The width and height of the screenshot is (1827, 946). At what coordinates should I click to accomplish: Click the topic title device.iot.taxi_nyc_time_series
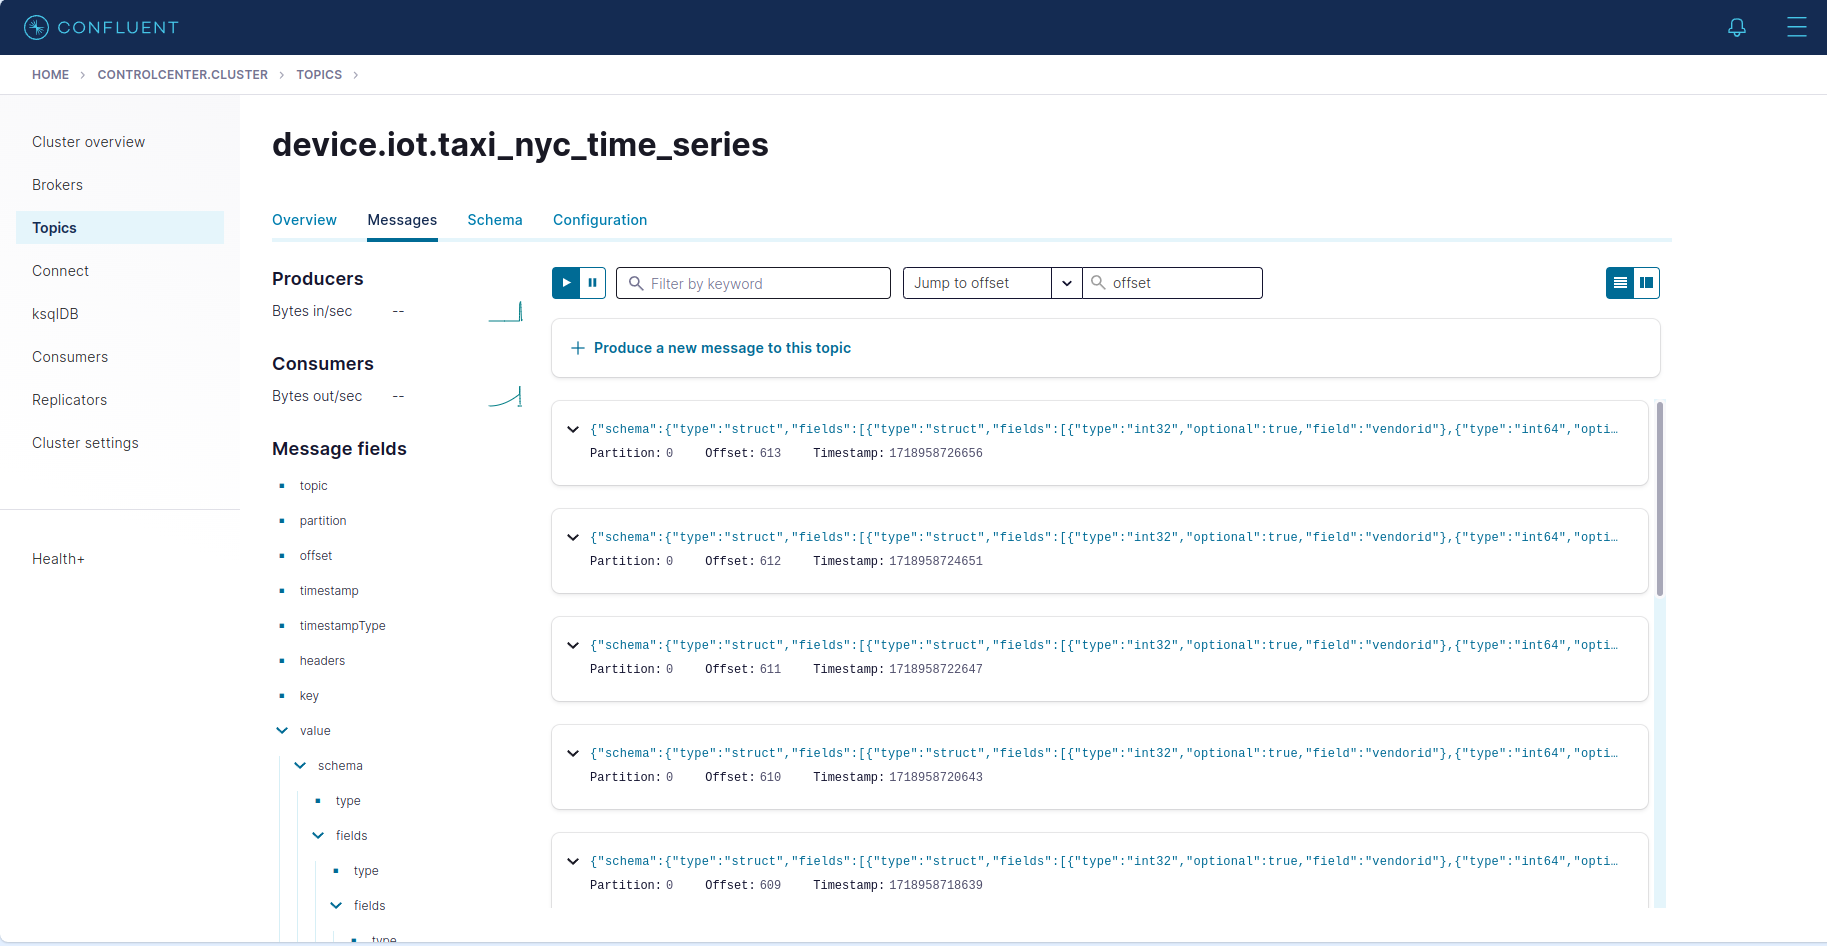[520, 145]
